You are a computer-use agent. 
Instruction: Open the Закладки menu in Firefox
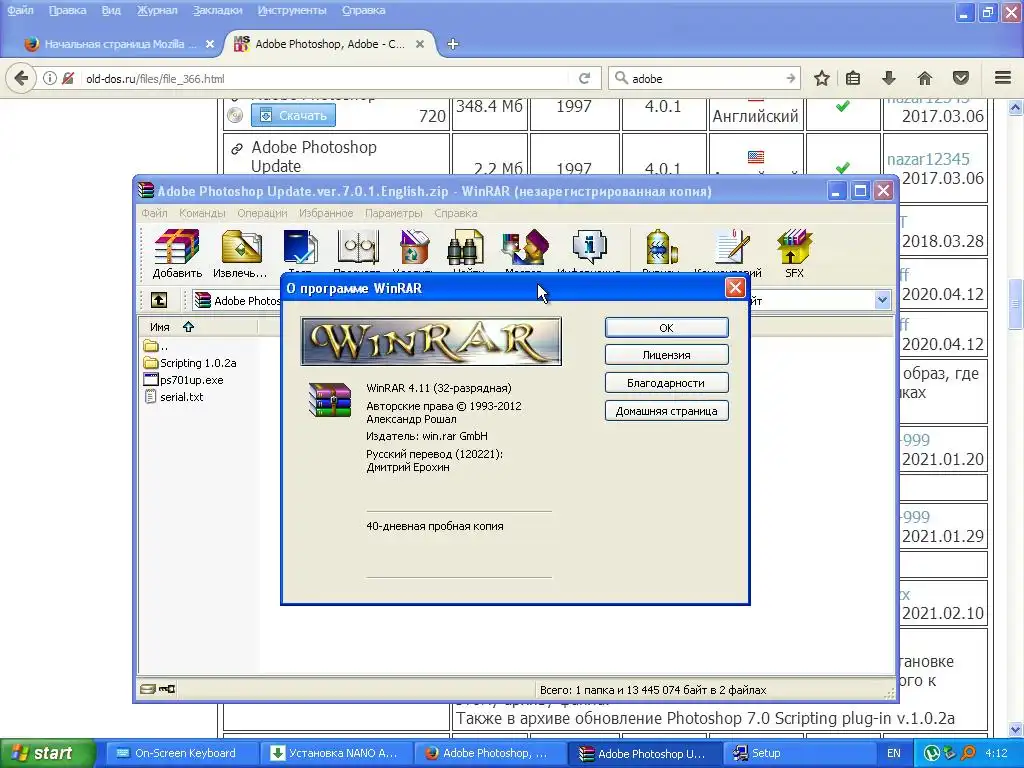(217, 10)
